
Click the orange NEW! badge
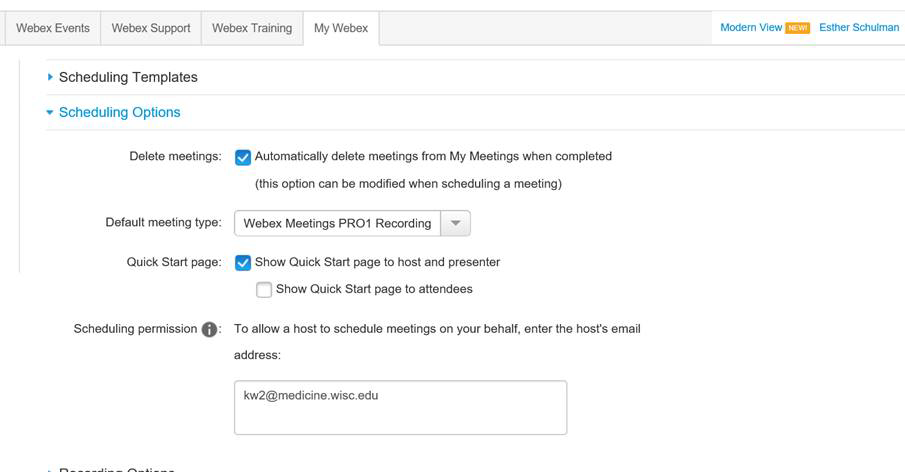coord(798,28)
